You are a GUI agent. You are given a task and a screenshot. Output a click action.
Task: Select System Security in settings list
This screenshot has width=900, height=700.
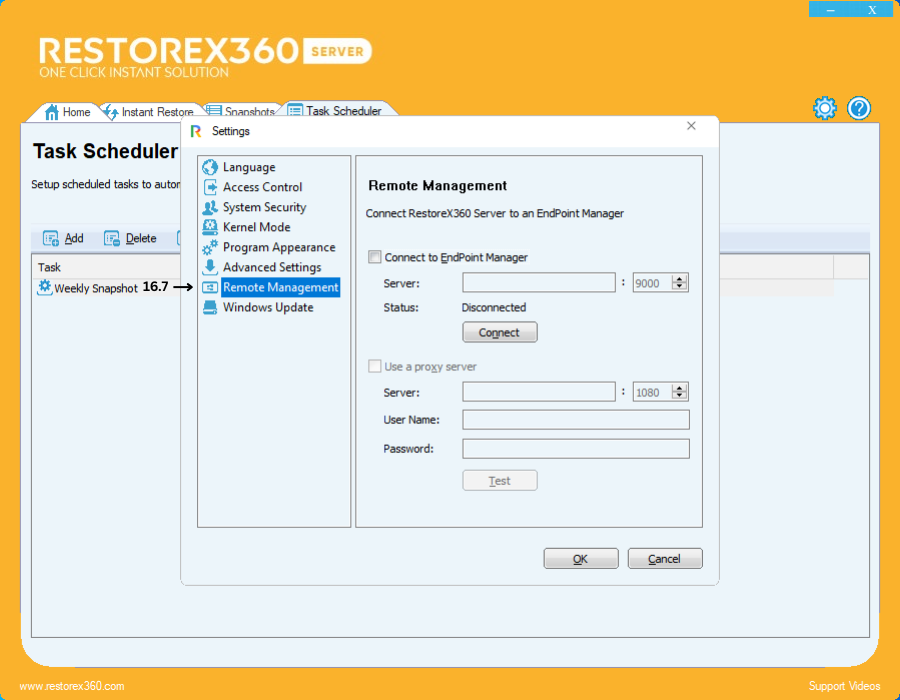tap(265, 207)
